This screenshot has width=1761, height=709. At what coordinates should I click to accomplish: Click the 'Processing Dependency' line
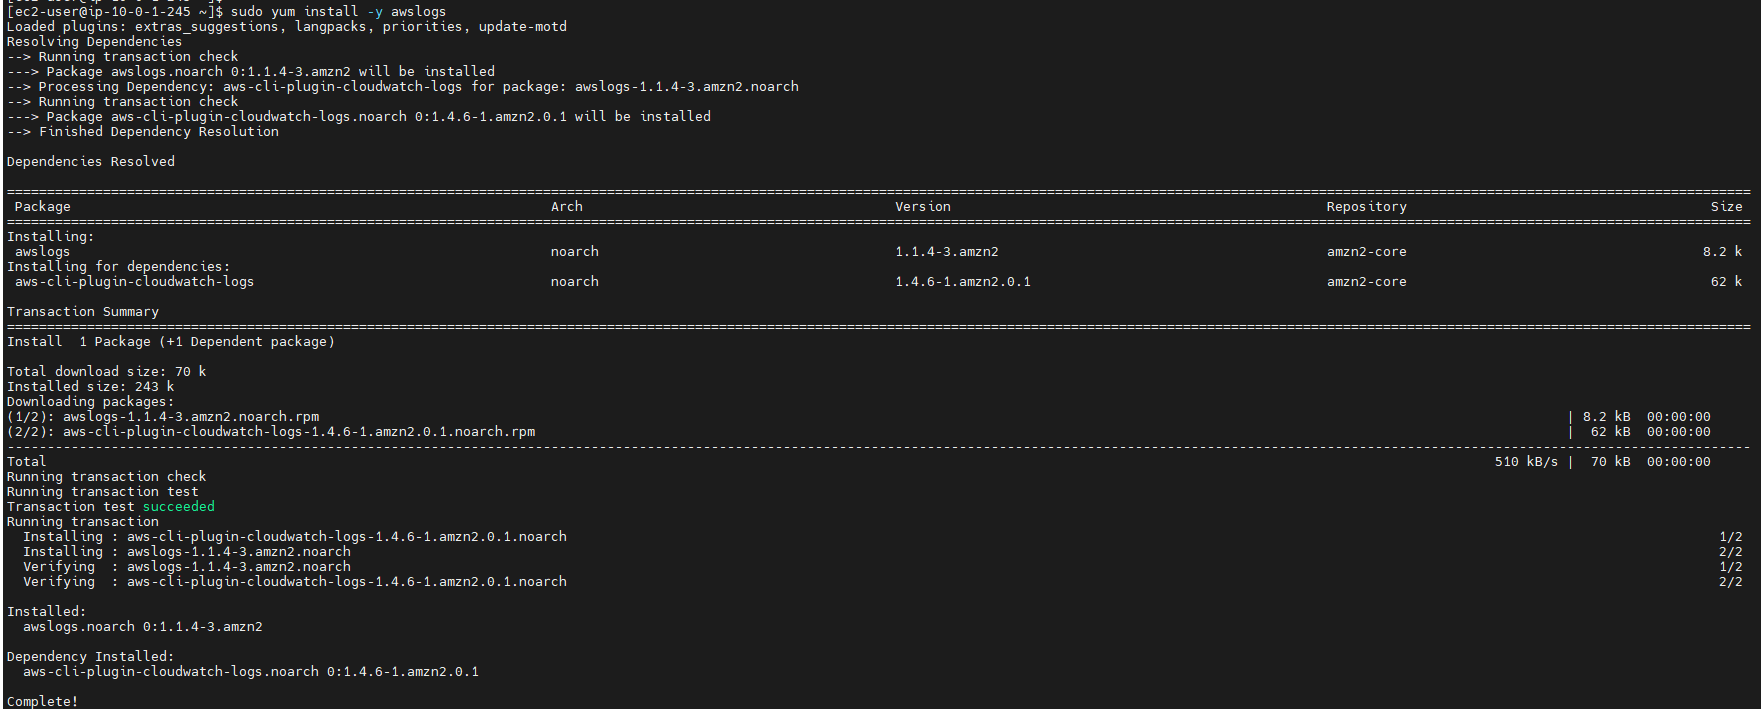pyautogui.click(x=403, y=87)
